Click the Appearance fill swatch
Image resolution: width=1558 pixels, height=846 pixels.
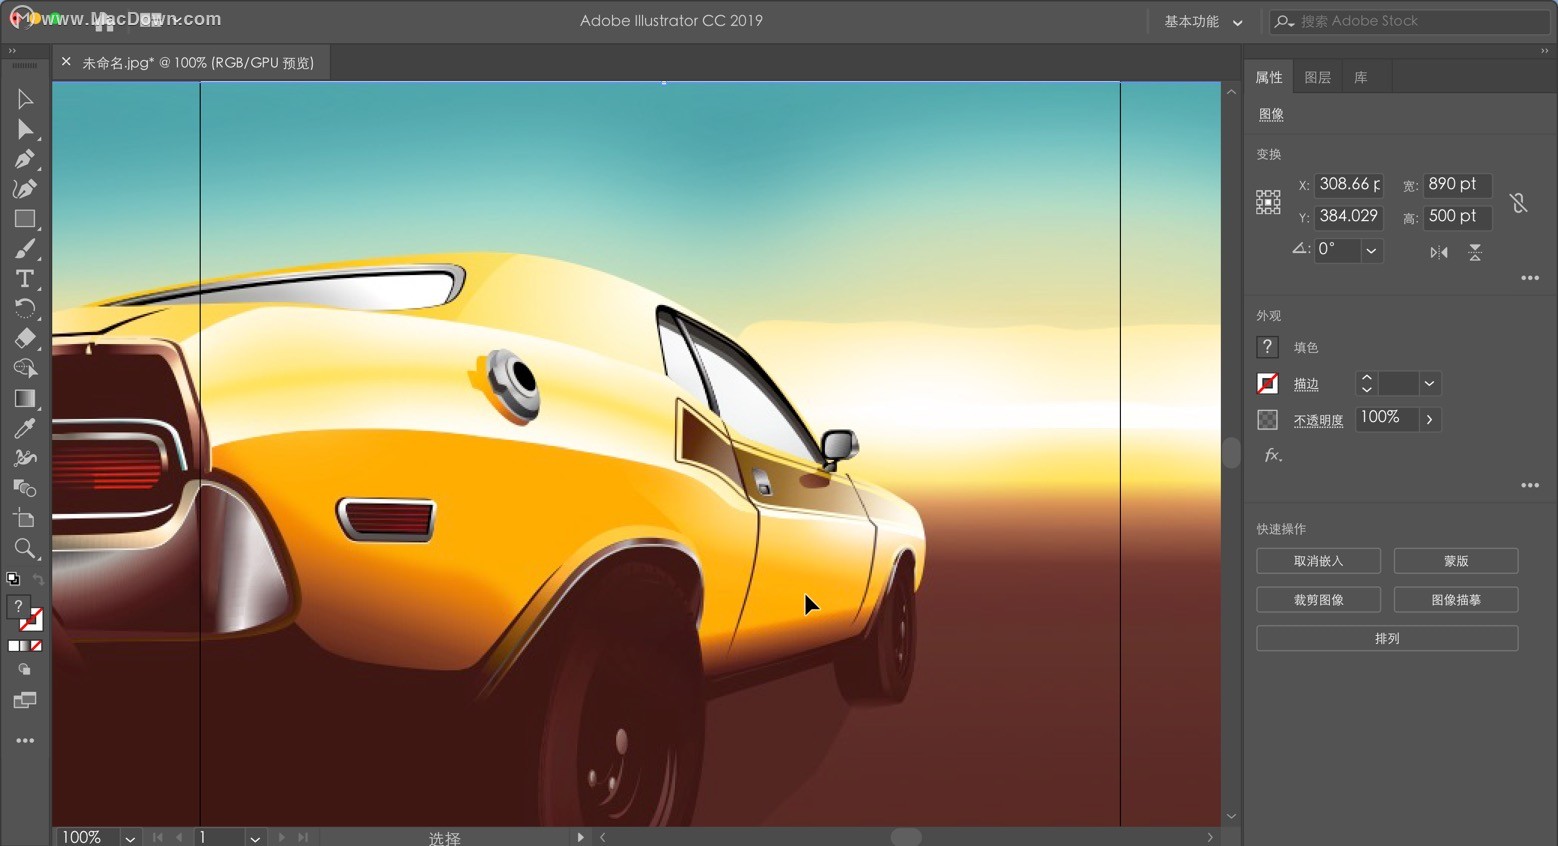click(1267, 347)
